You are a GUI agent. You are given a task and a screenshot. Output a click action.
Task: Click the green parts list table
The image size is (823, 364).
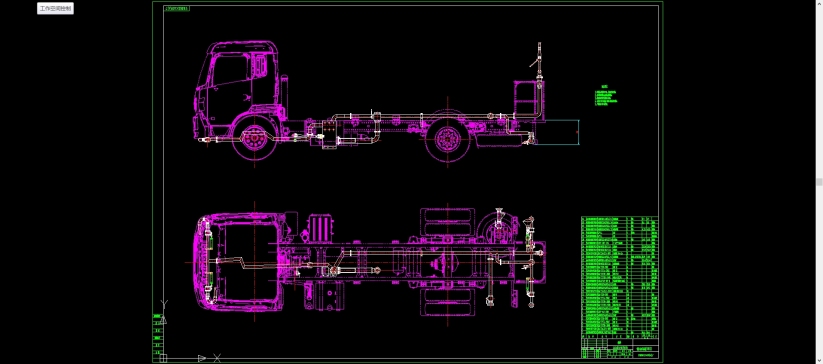619,276
